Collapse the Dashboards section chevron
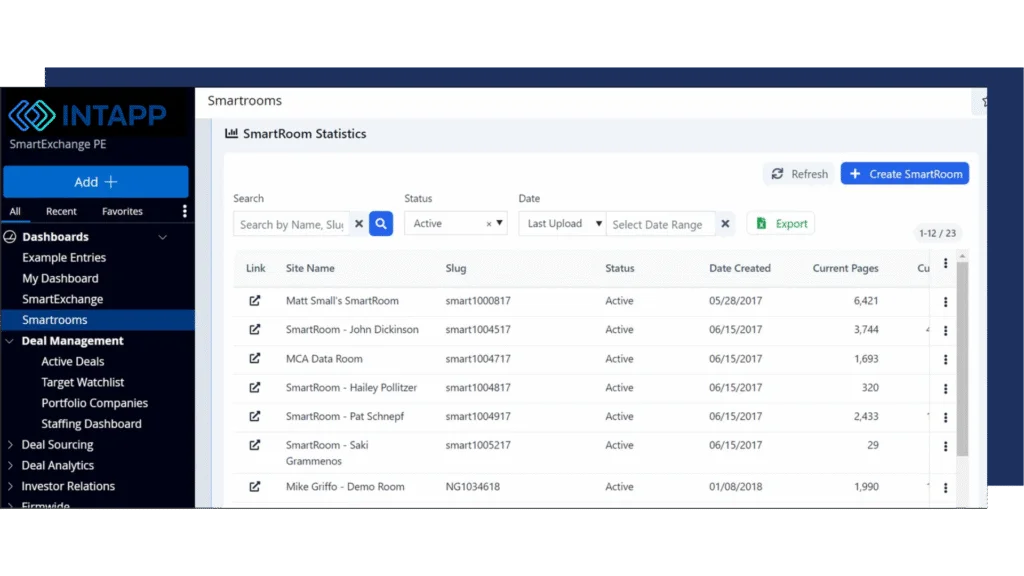Viewport: 1024px width, 576px height. [162, 237]
